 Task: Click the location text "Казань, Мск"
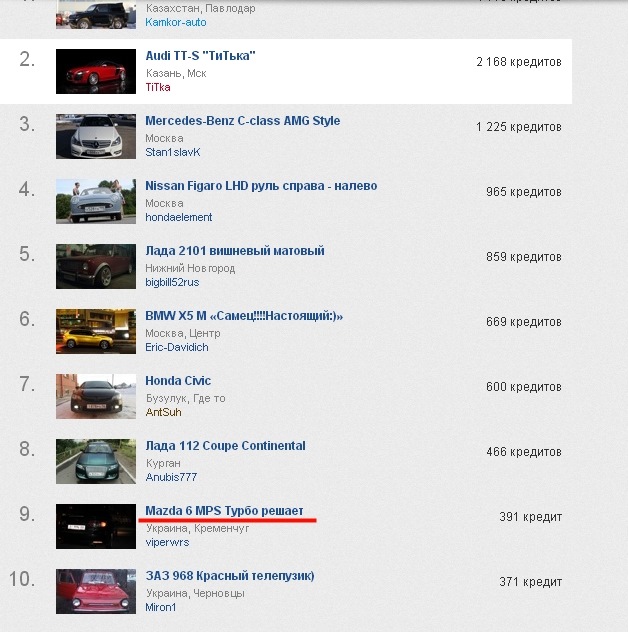[x=176, y=73]
